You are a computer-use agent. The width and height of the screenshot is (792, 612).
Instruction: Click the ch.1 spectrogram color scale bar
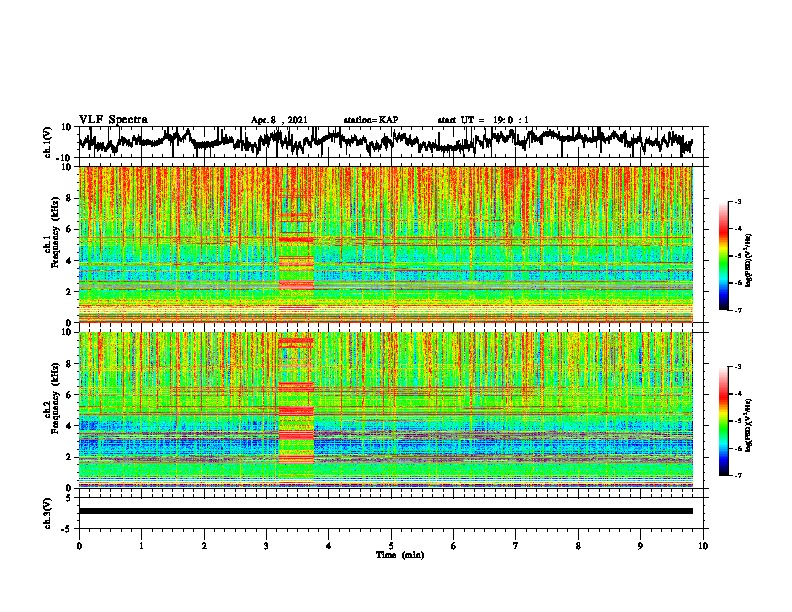click(x=723, y=256)
